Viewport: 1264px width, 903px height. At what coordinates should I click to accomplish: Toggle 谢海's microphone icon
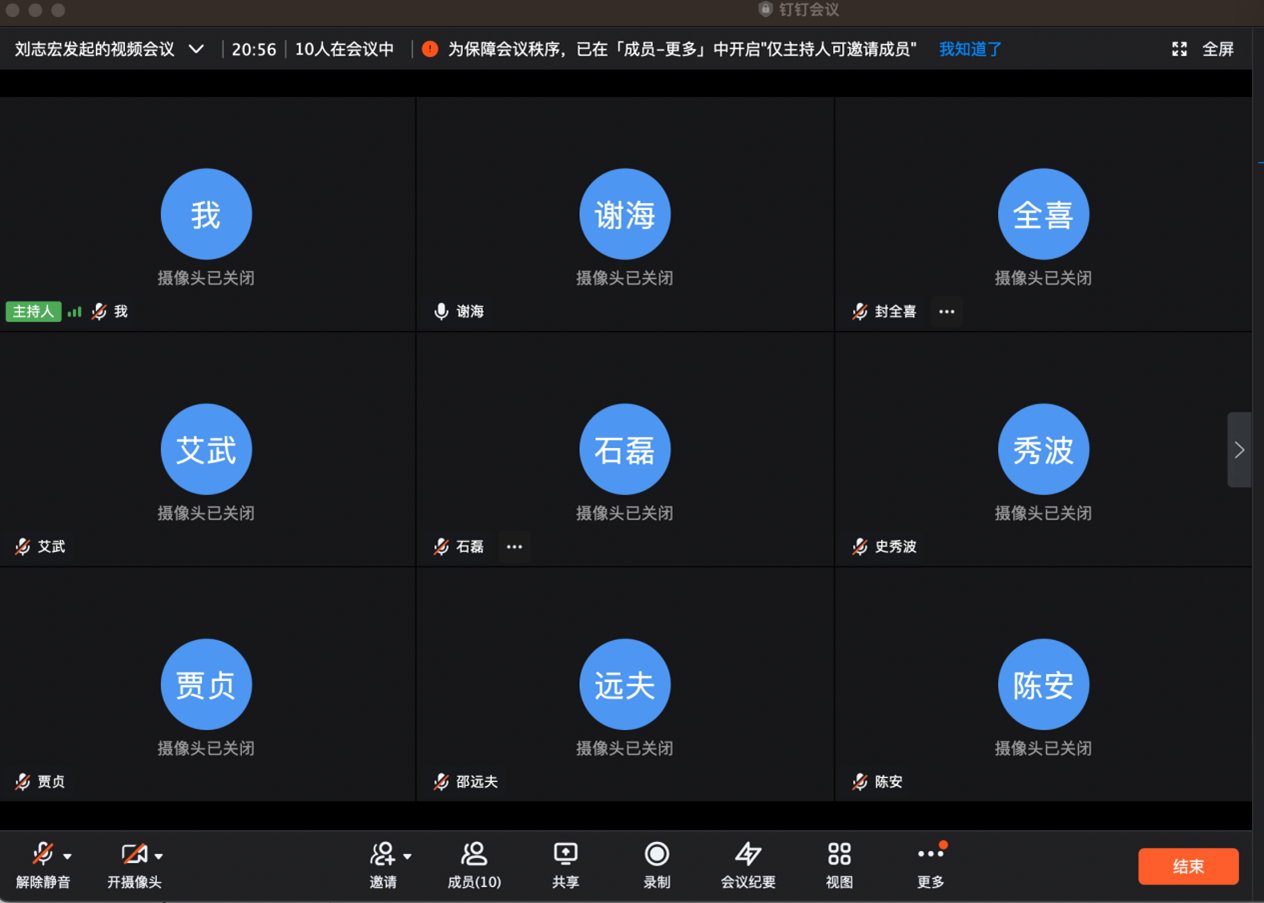pos(441,312)
